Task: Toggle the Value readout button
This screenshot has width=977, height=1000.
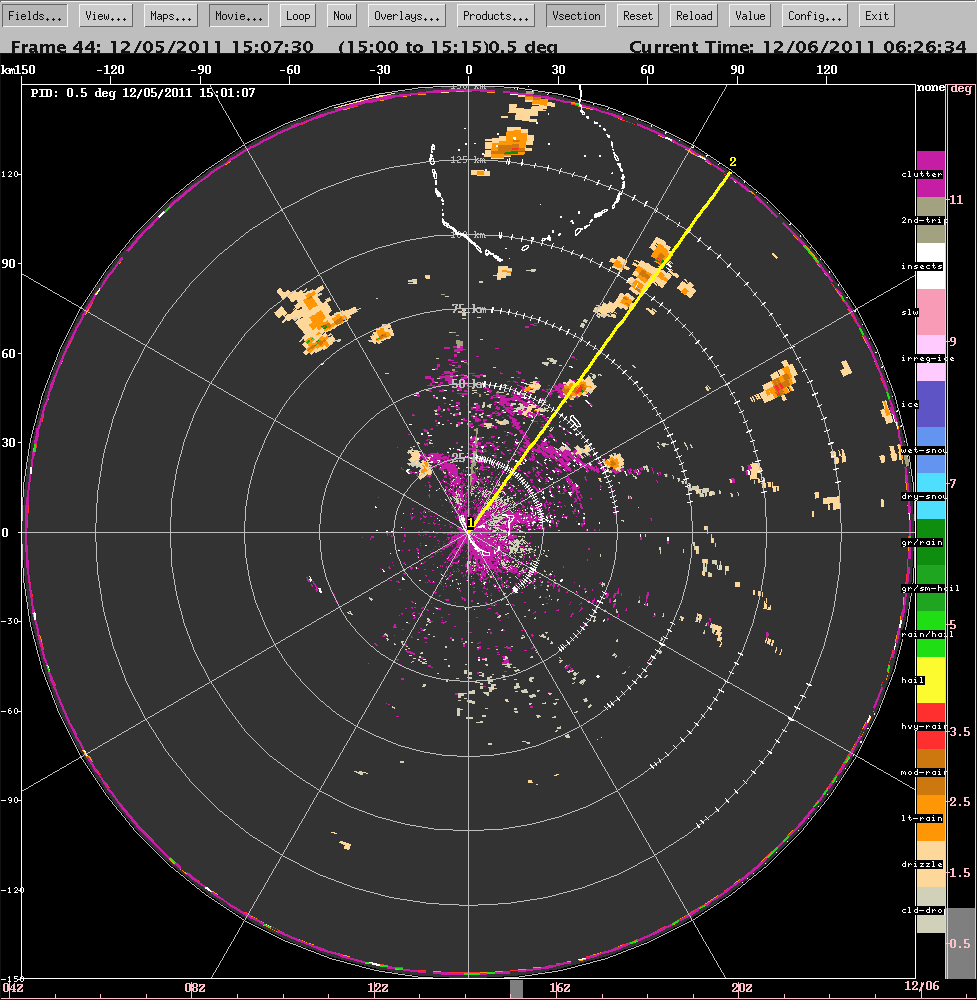Action: click(x=749, y=16)
